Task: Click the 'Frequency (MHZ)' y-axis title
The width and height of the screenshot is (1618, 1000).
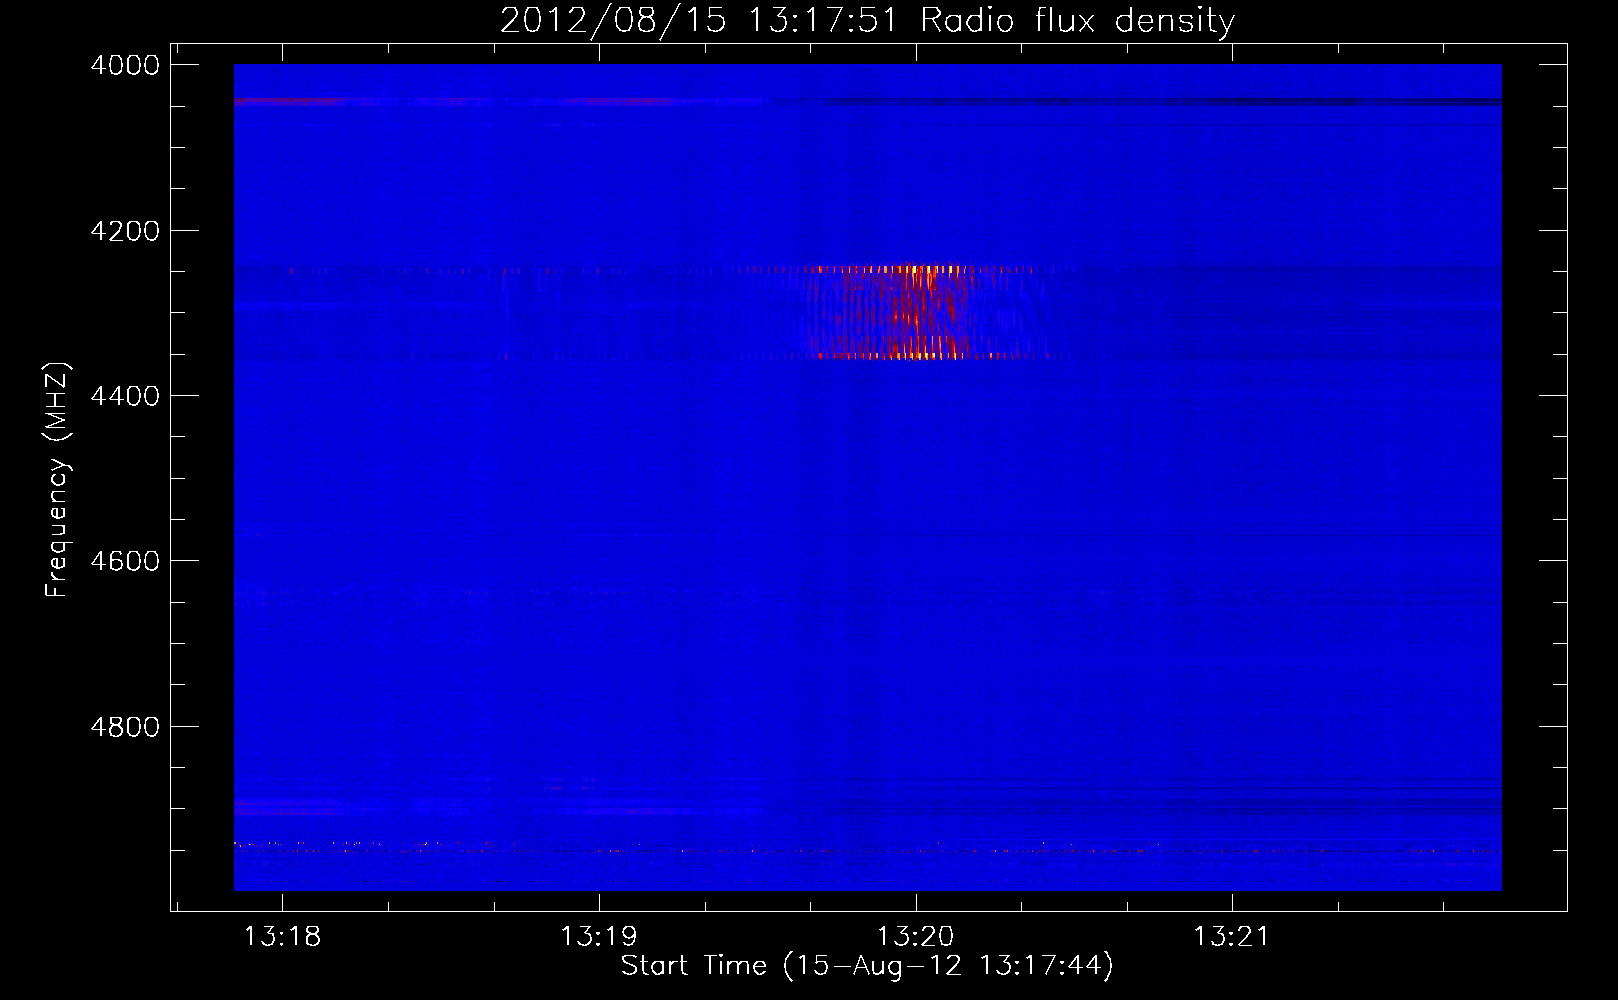Action: pyautogui.click(x=58, y=480)
